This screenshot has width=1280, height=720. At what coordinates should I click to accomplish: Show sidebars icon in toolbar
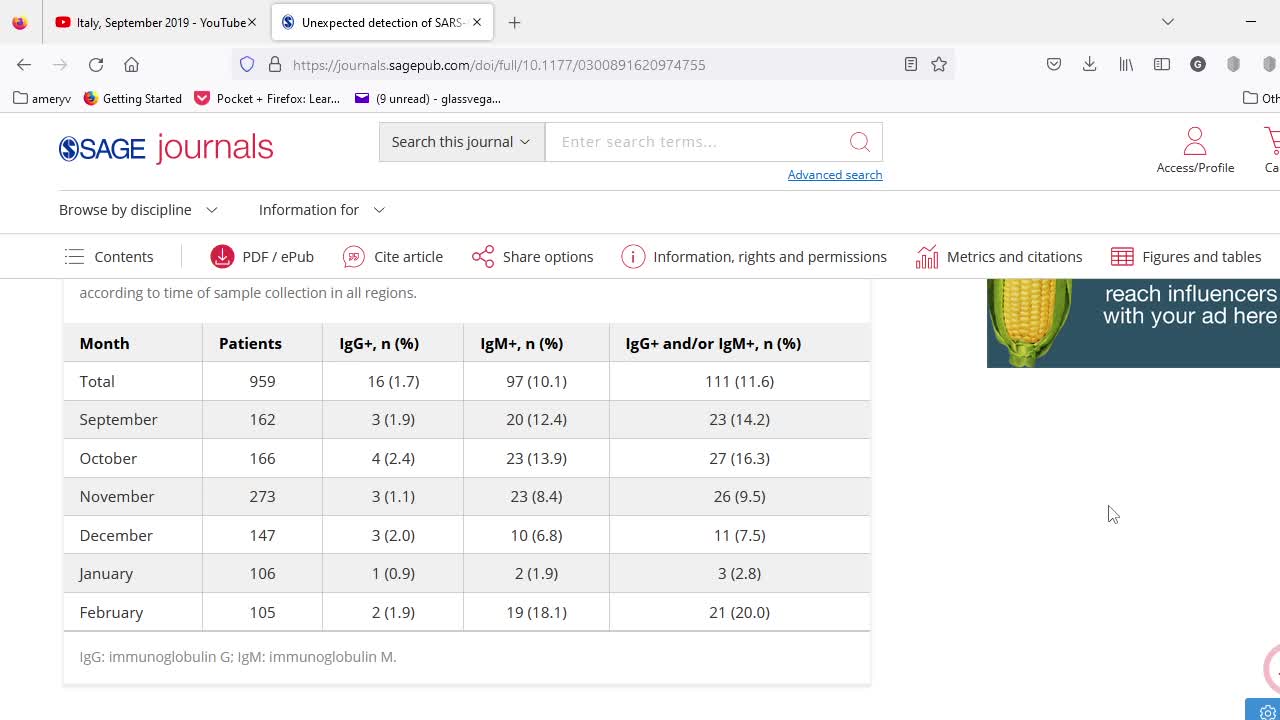(1162, 64)
